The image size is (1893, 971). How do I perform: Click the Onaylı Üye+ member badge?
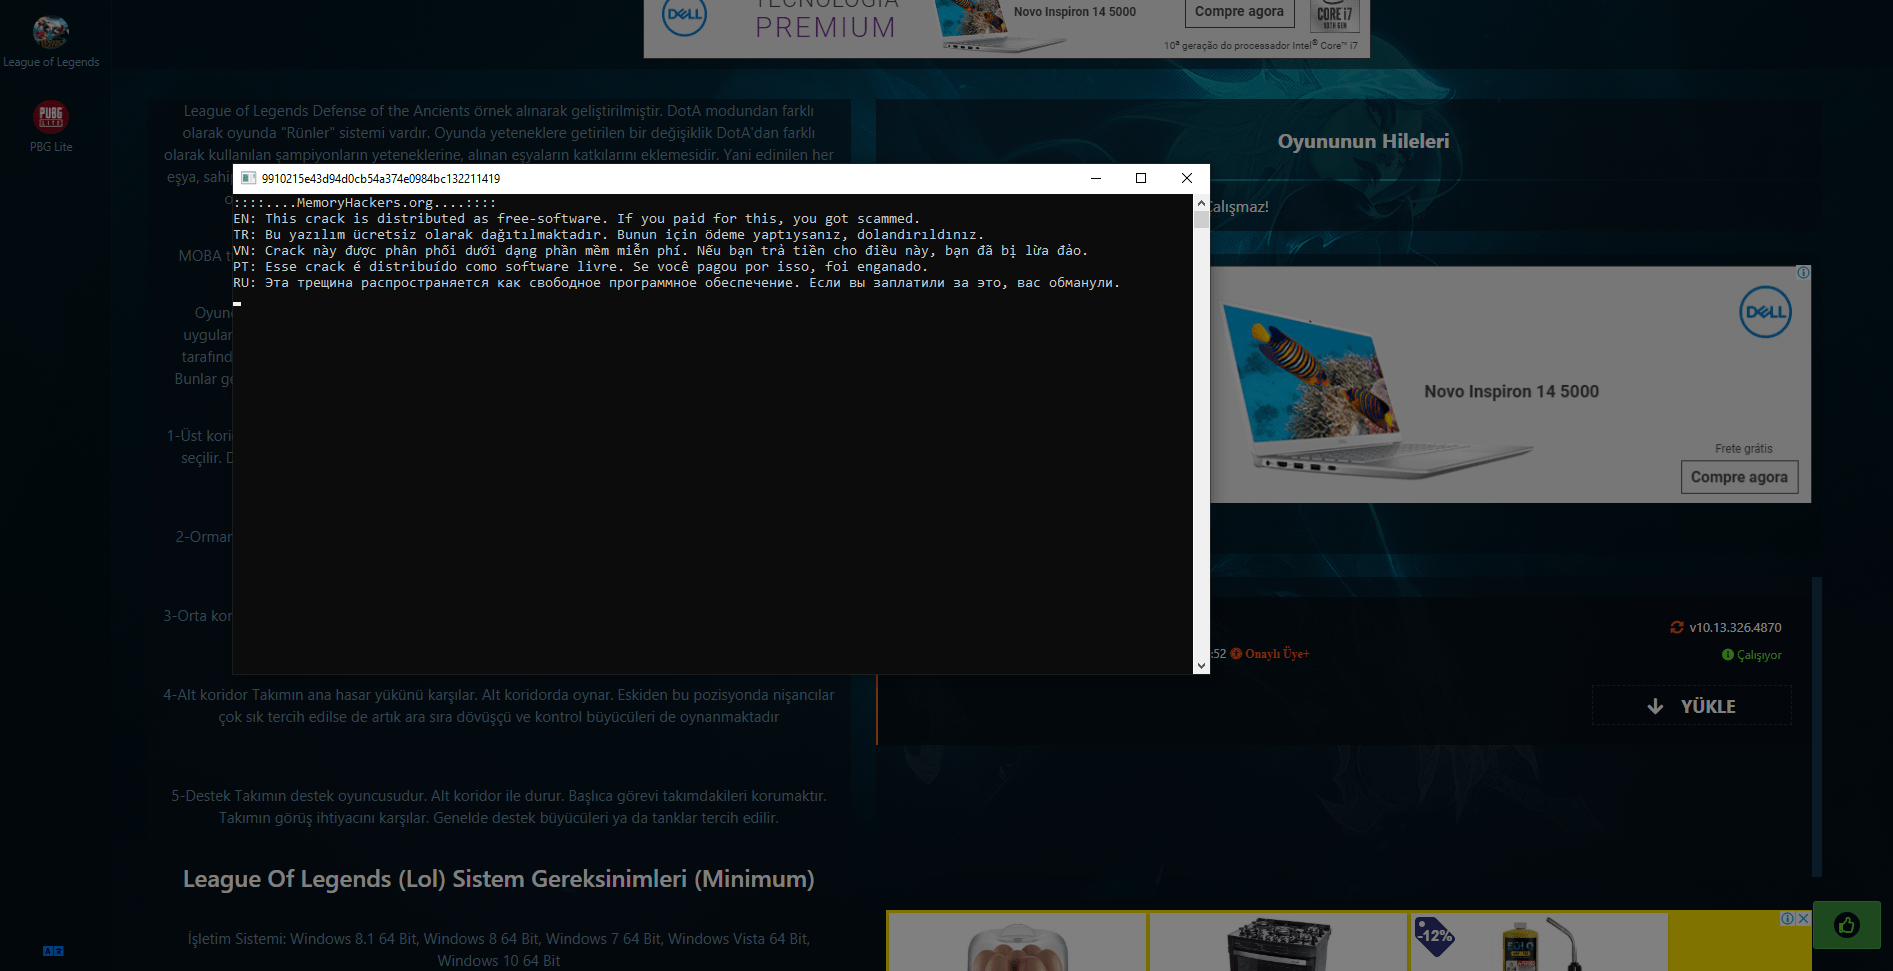[x=1270, y=654]
